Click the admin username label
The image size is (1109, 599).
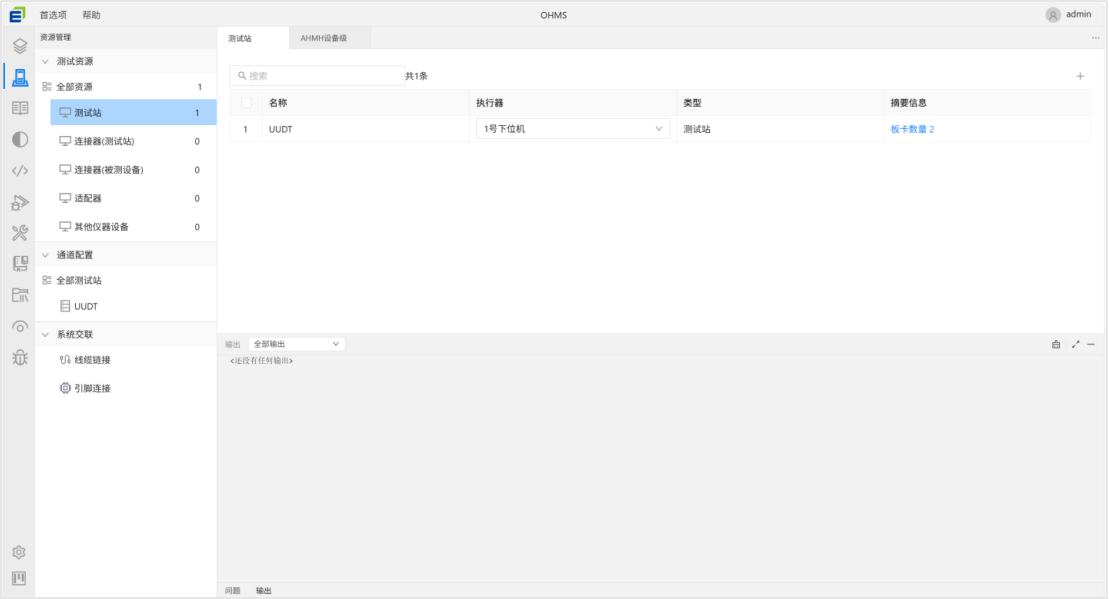click(1079, 14)
